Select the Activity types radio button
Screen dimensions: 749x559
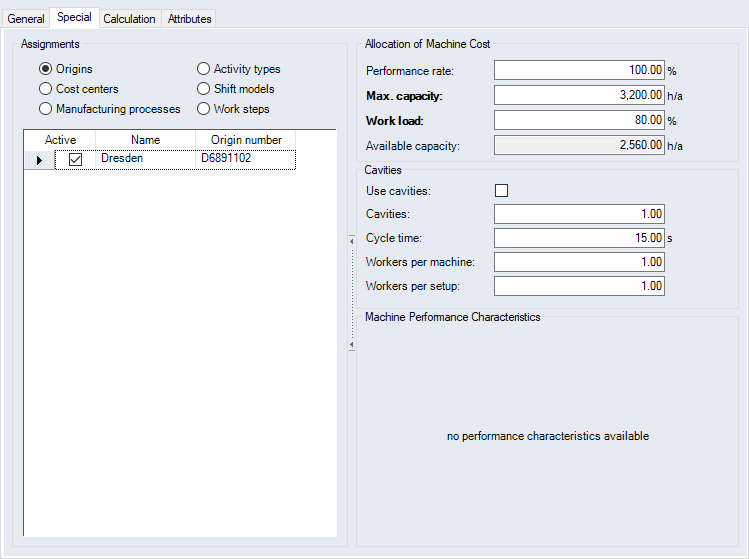pos(203,69)
